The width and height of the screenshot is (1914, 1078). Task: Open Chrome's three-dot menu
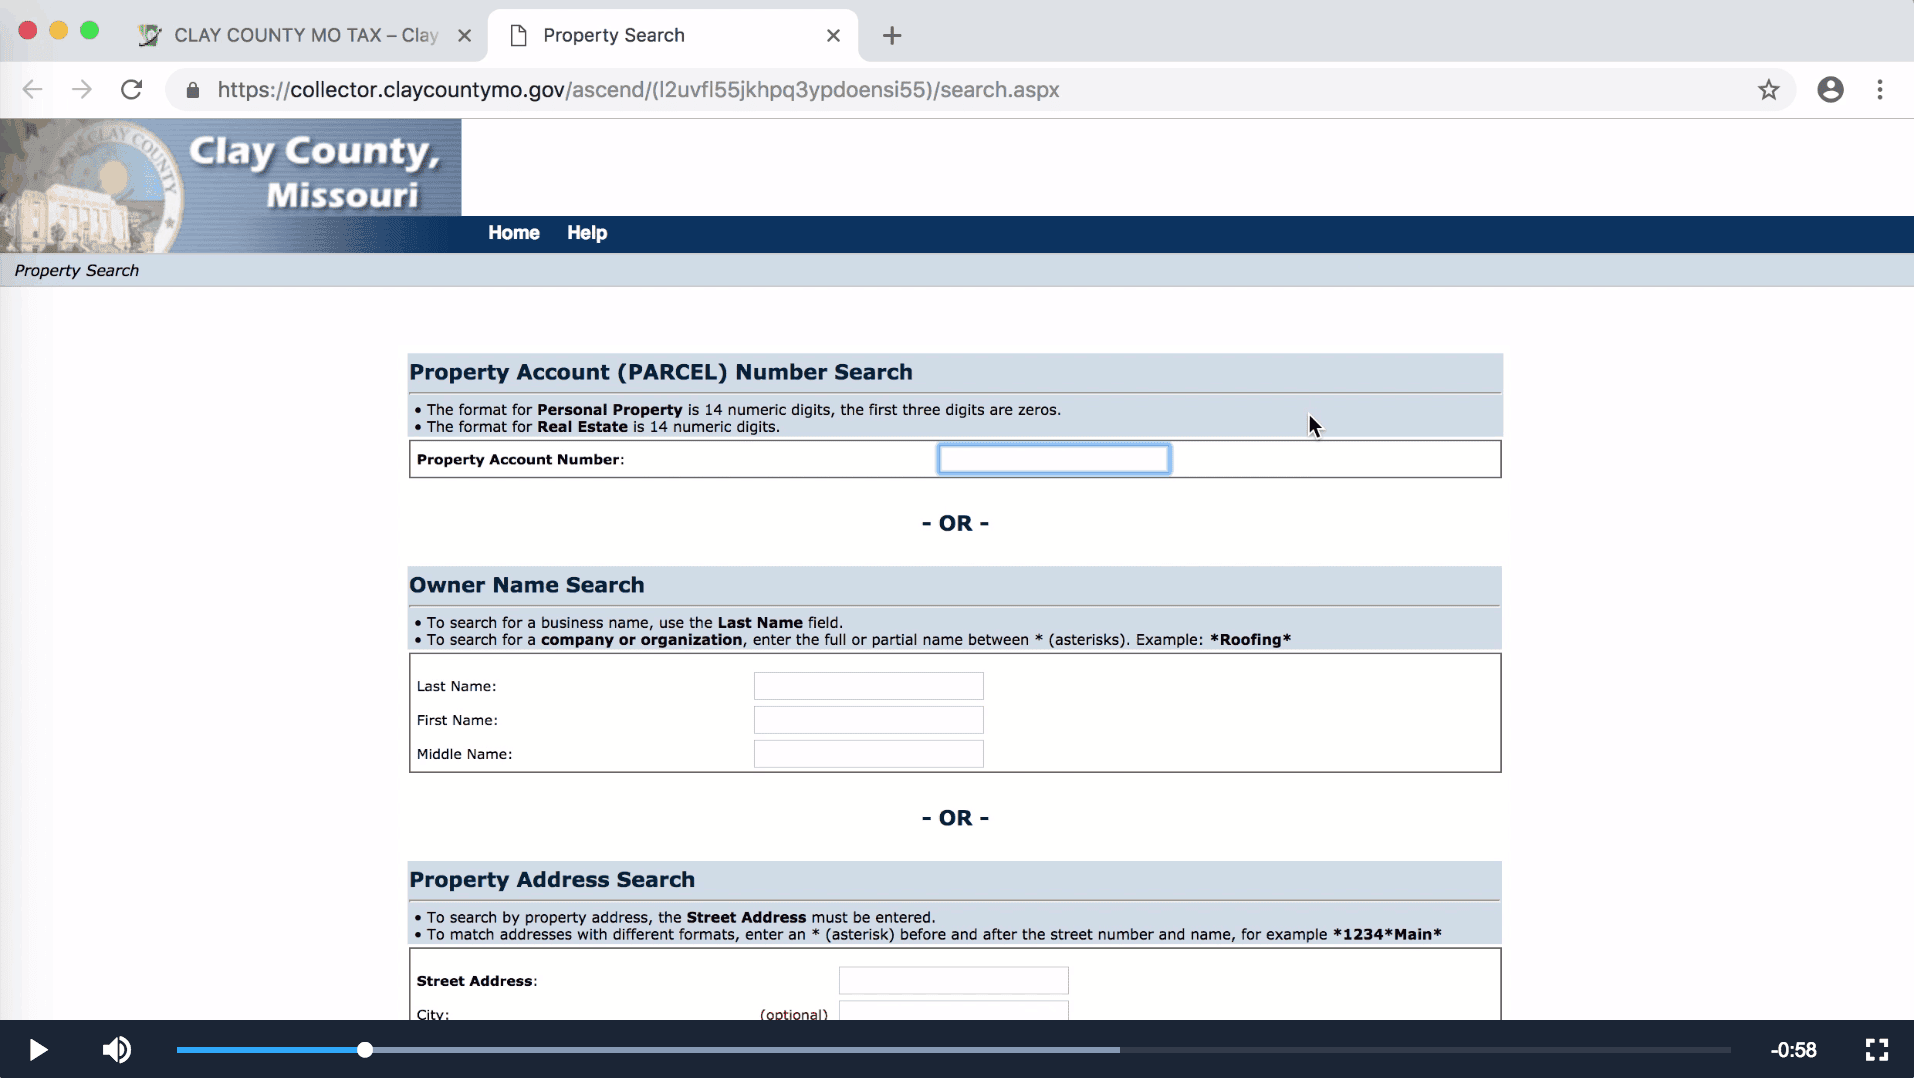tap(1880, 90)
